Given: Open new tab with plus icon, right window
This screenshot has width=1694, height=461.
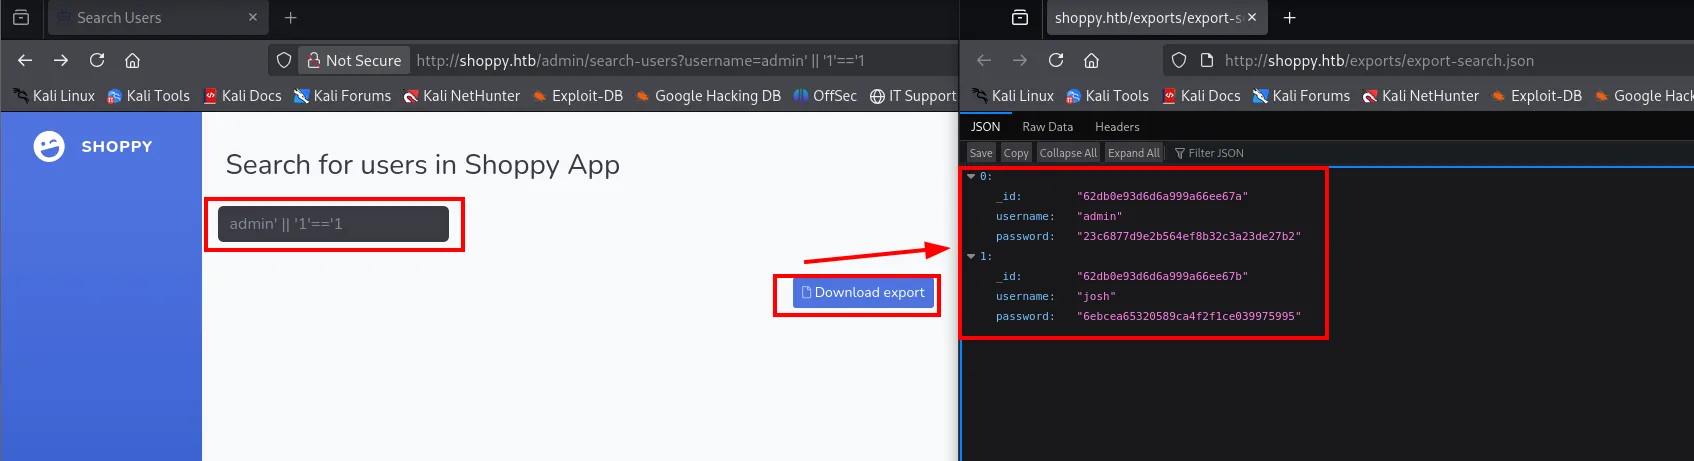Looking at the screenshot, I should point(1290,17).
